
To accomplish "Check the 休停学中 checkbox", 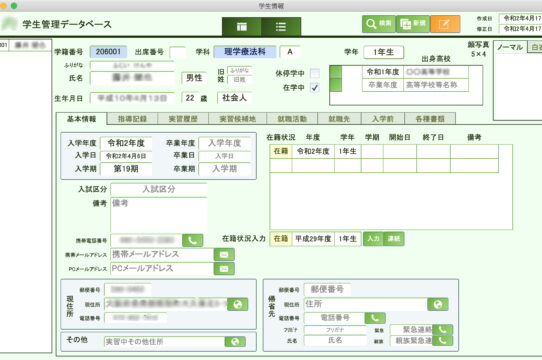I will (315, 73).
